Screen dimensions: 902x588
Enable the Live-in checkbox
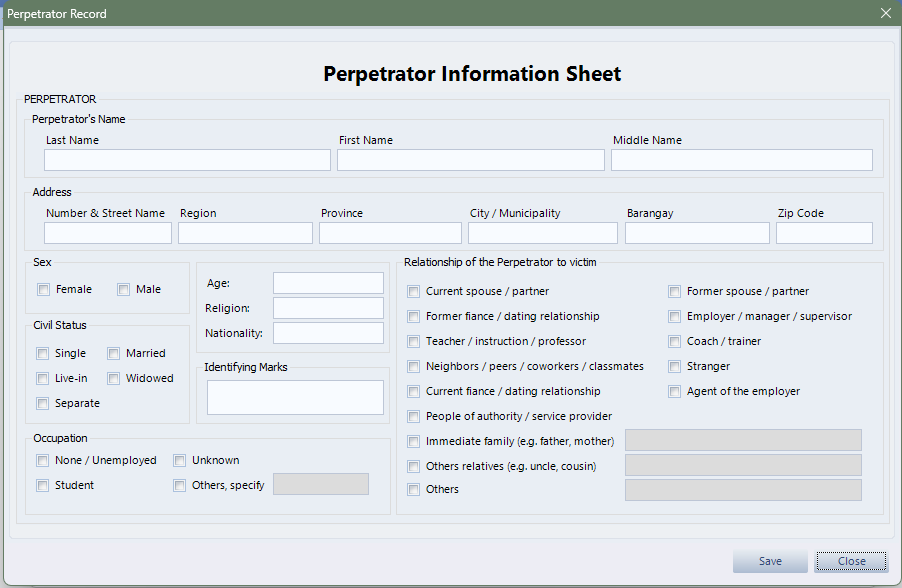(x=42, y=379)
